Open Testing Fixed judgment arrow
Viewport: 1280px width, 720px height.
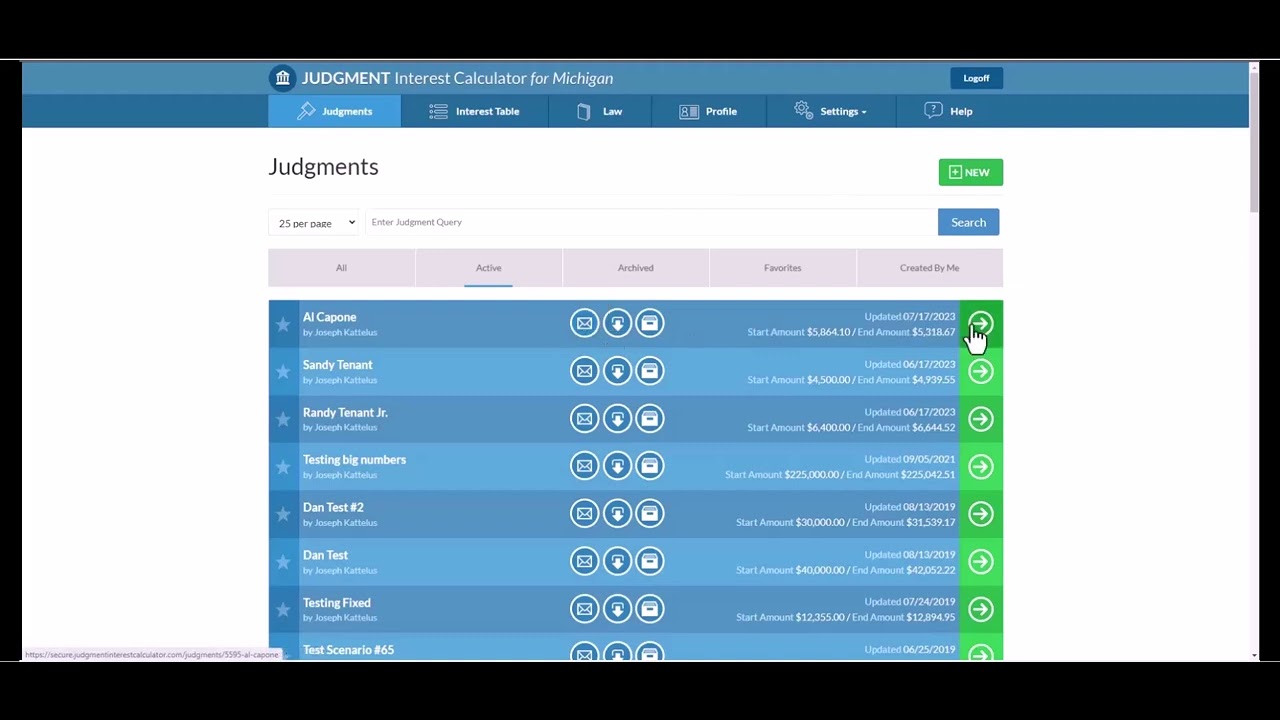pos(981,609)
